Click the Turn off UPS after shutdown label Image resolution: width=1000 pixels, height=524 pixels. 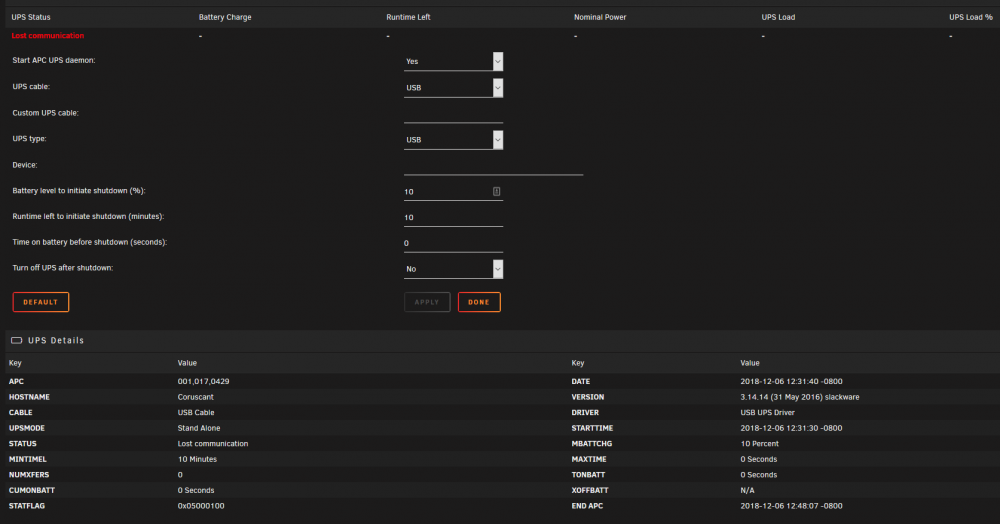(62, 268)
